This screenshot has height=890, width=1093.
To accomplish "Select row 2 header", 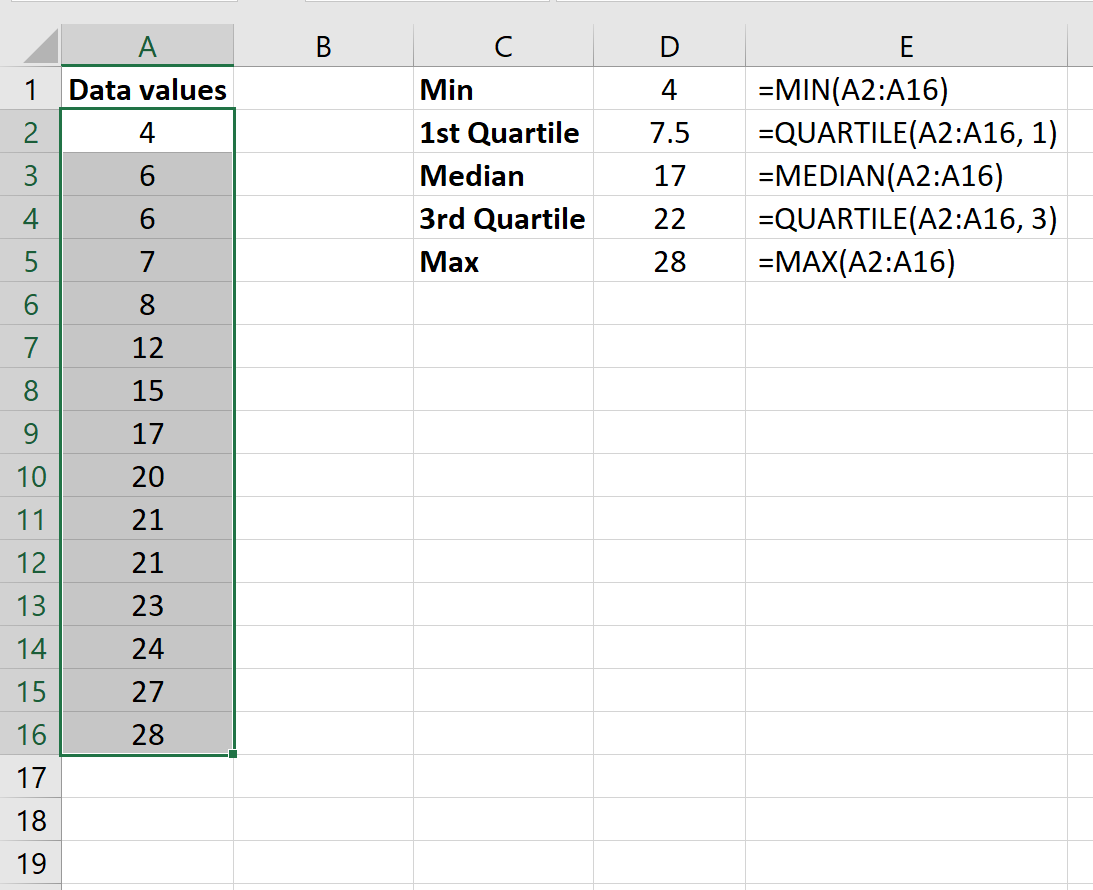I will pos(31,132).
